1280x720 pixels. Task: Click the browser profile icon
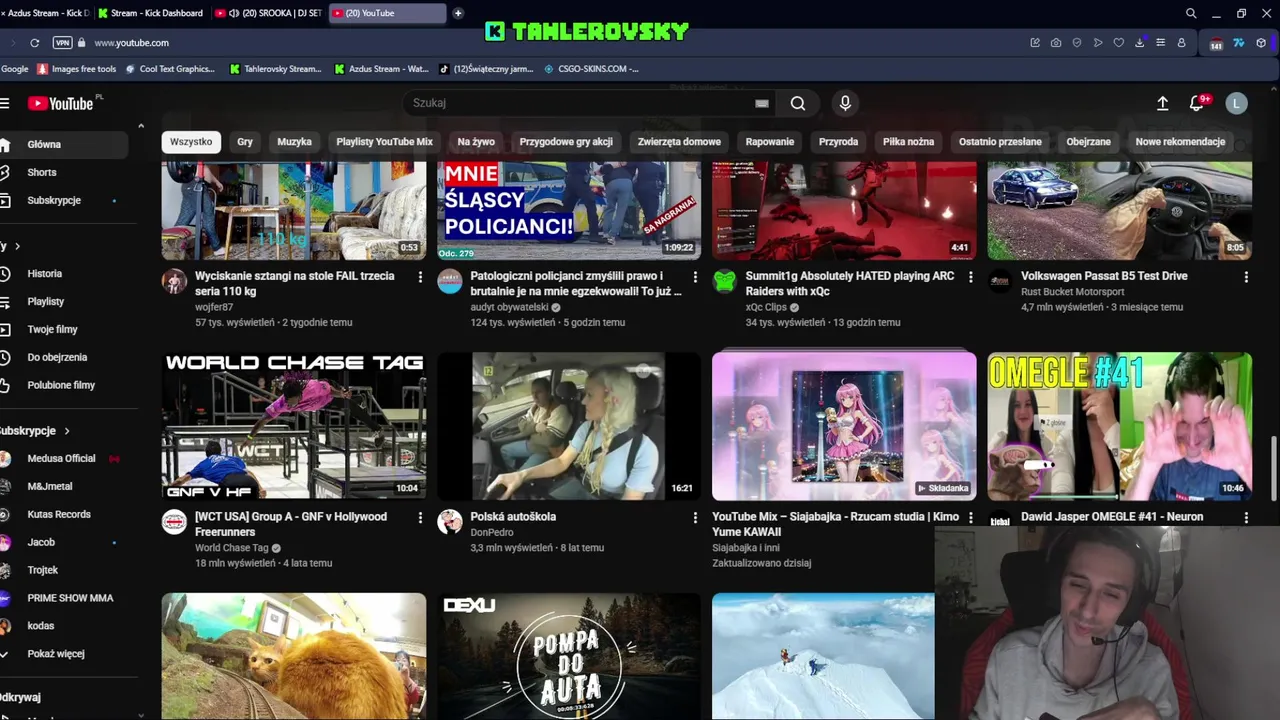[x=1181, y=43]
